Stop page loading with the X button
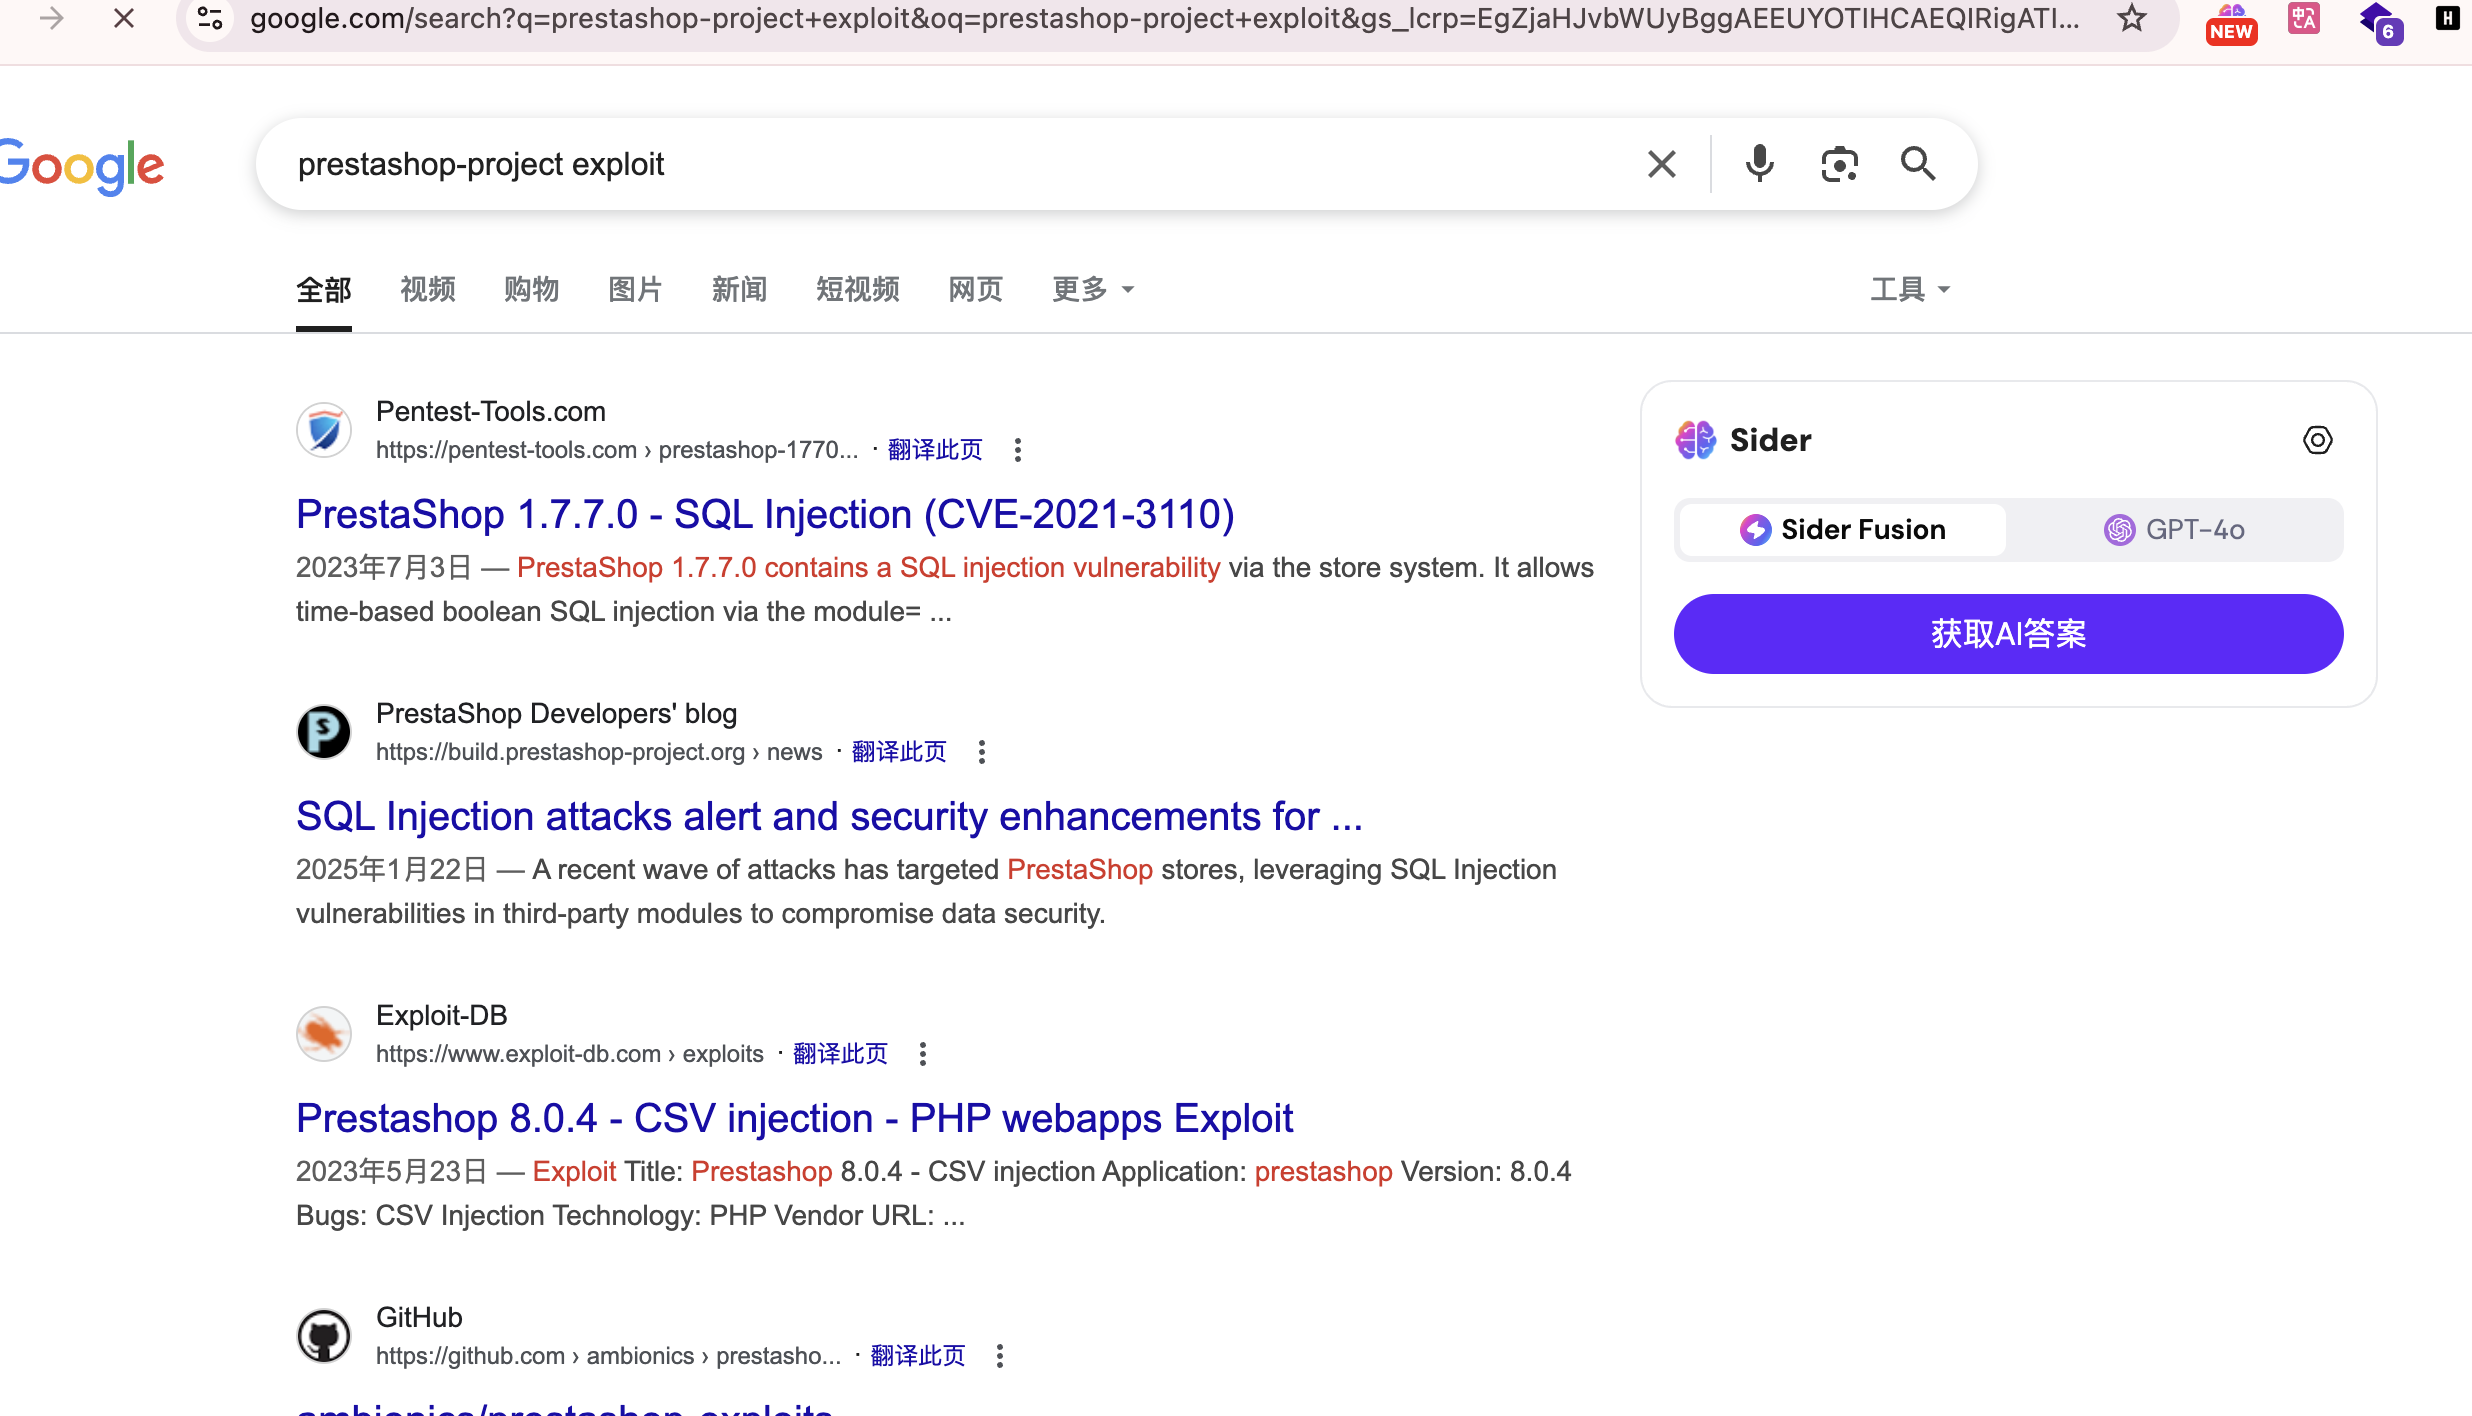The image size is (2472, 1416). [x=124, y=18]
